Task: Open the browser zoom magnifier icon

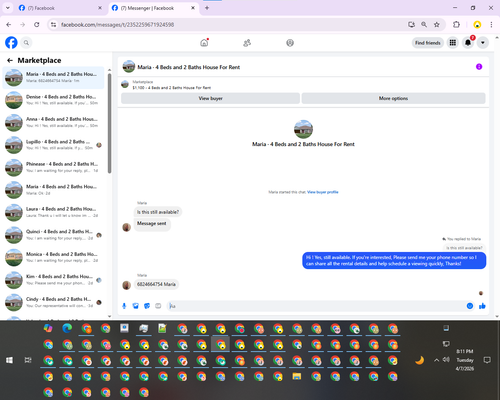Action: (424, 24)
